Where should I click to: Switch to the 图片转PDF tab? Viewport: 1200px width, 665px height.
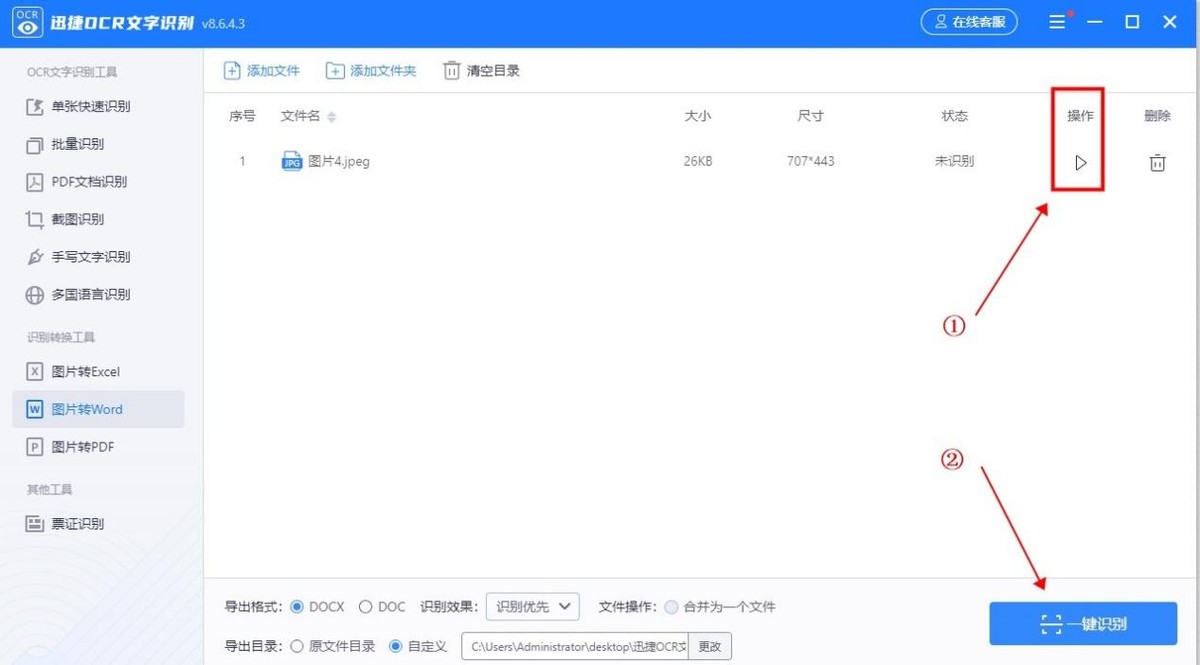click(82, 446)
